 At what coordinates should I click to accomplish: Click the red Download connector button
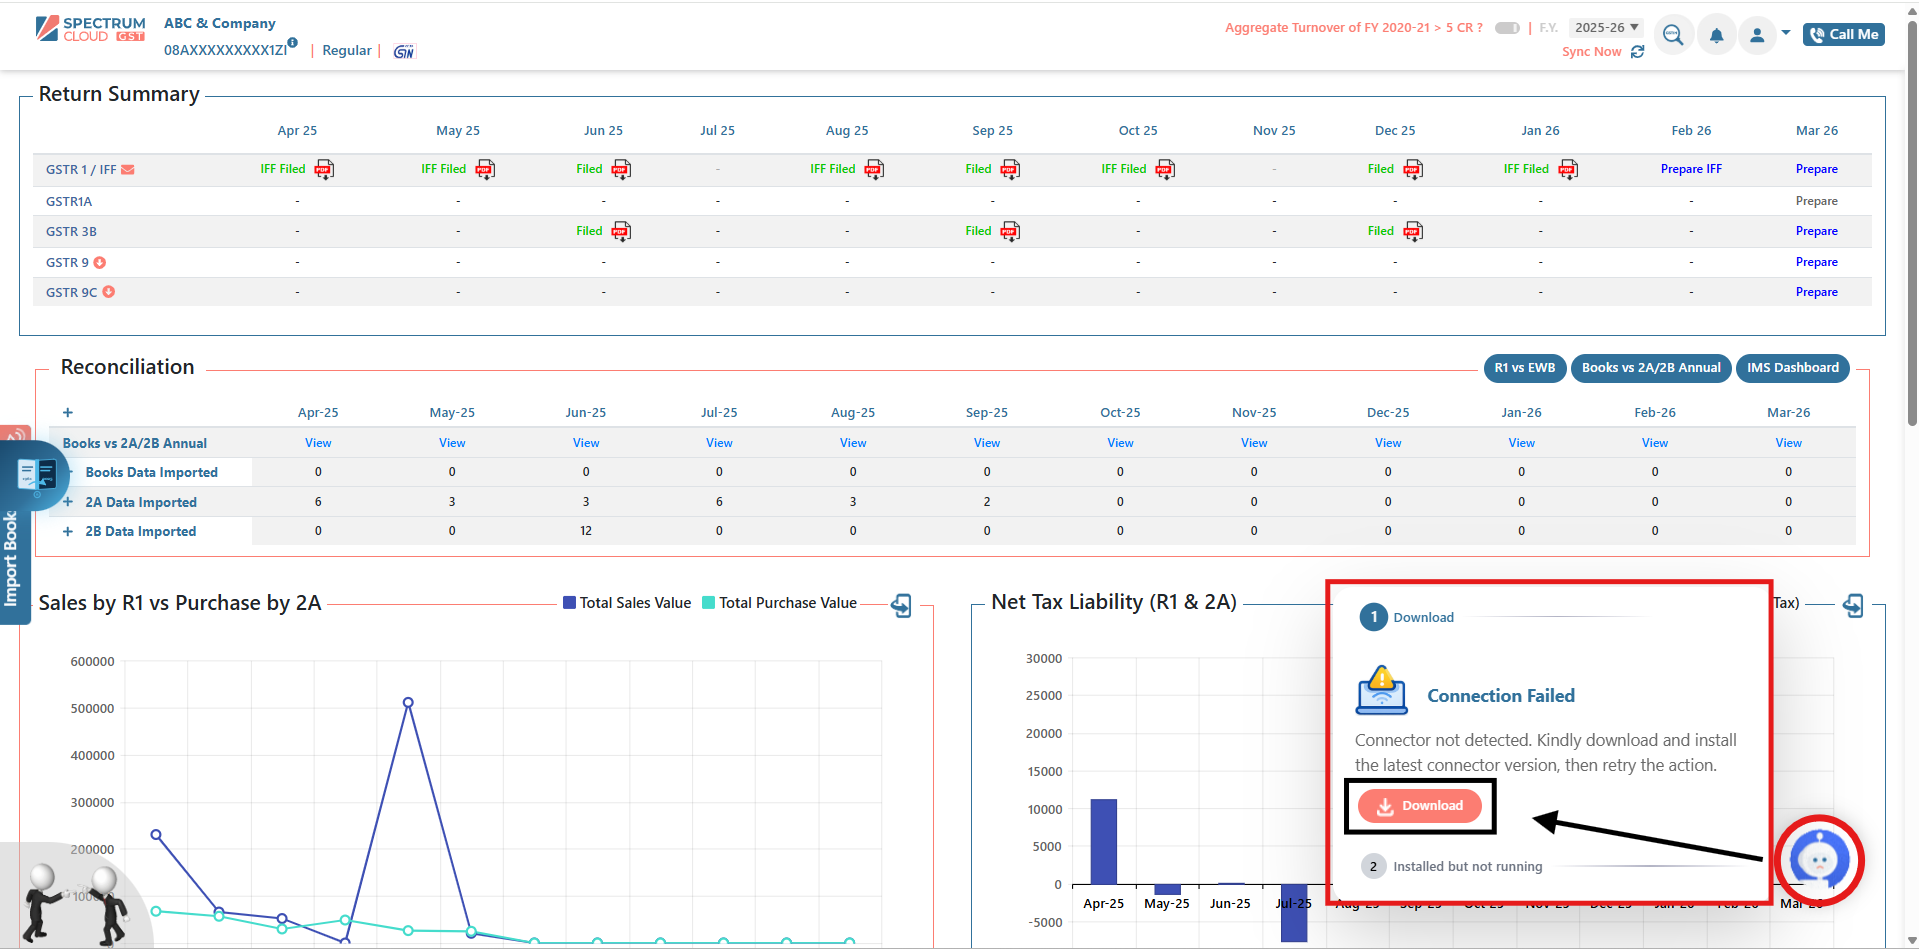[1419, 806]
